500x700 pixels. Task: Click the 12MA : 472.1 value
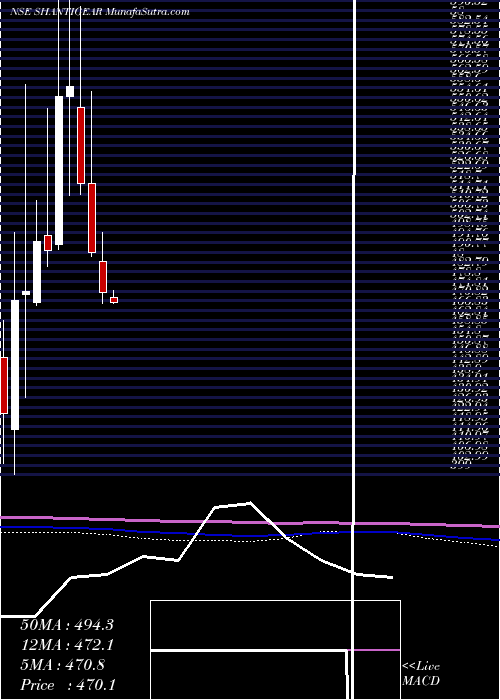point(67,645)
